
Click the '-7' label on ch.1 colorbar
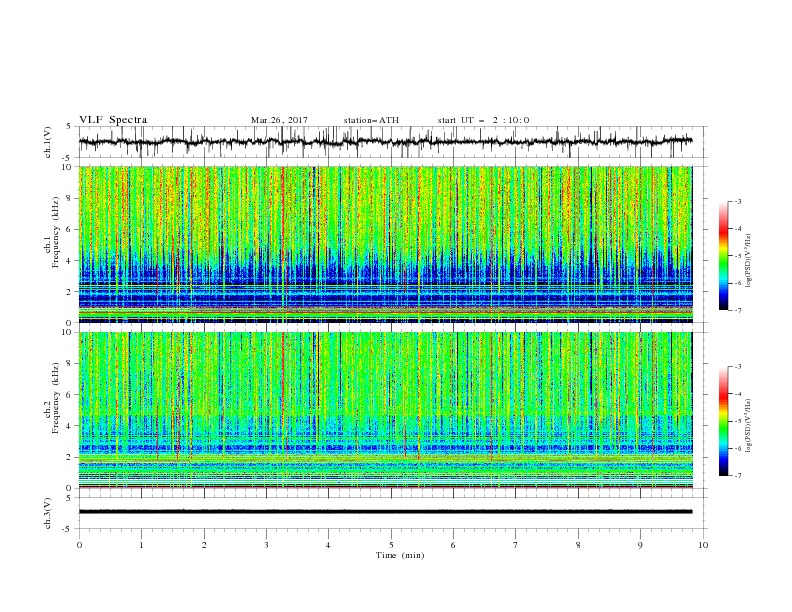click(737, 310)
